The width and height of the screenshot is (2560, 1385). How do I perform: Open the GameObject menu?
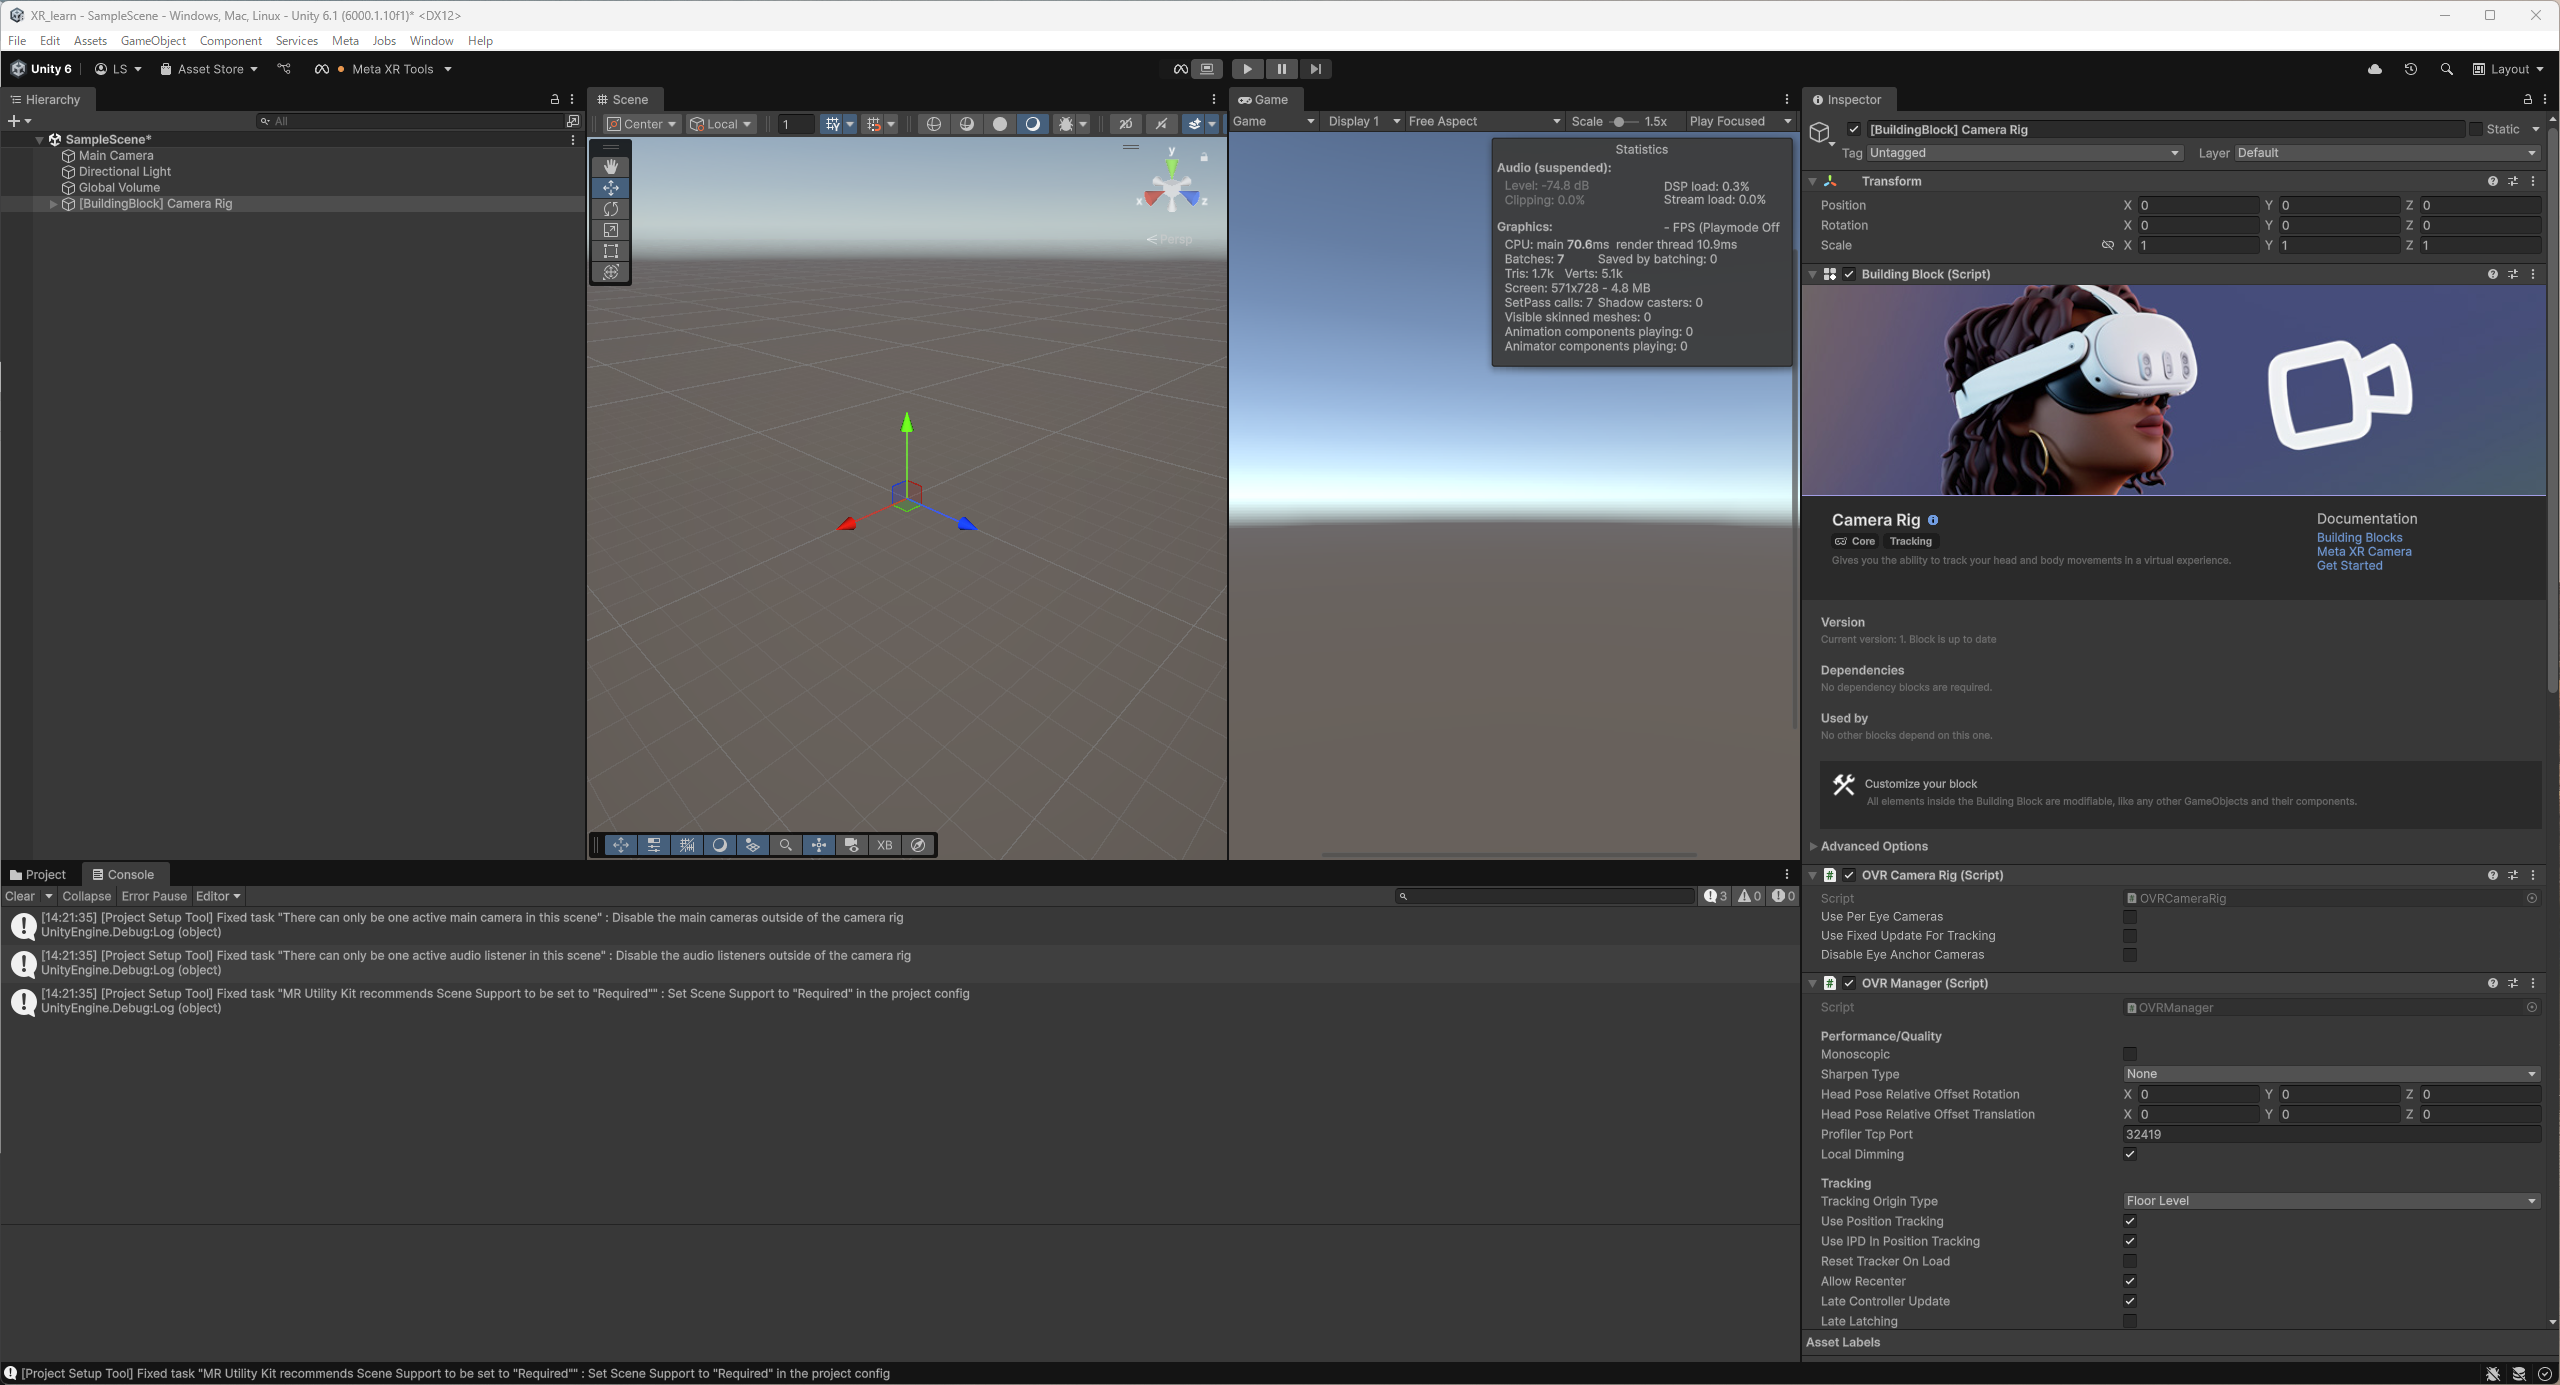coord(153,41)
